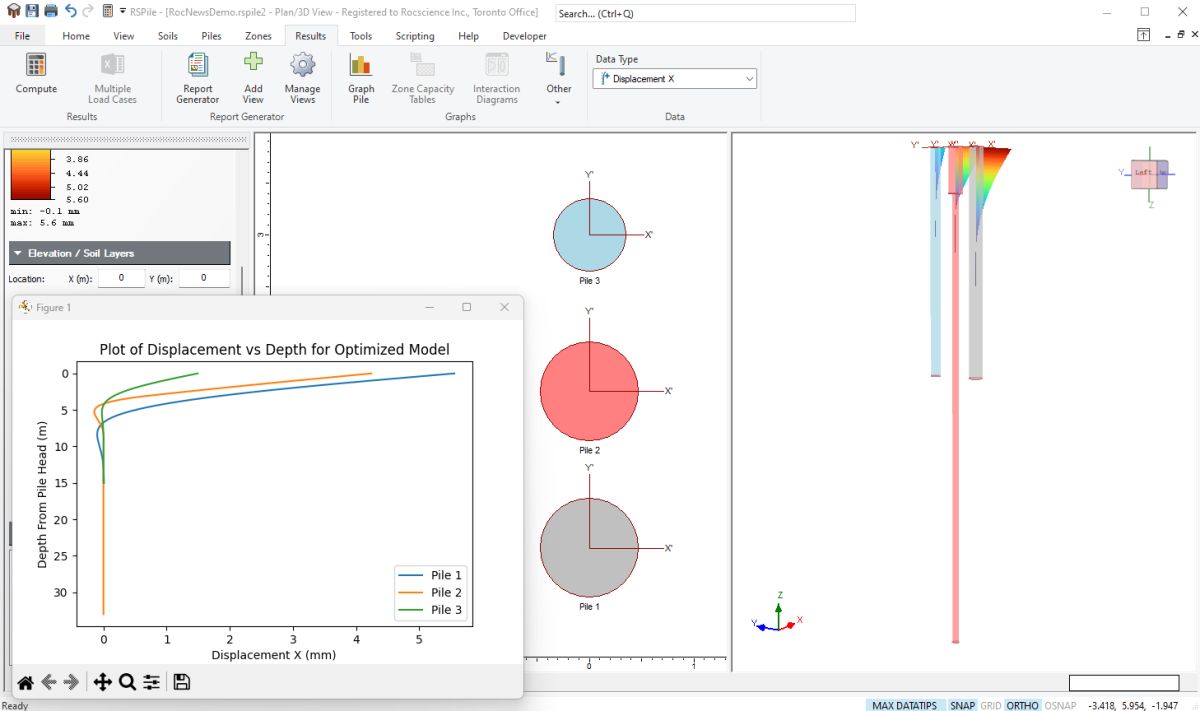The width and height of the screenshot is (1200, 711).
Task: Reset the Figure 1 plot with Home icon
Action: tap(25, 682)
